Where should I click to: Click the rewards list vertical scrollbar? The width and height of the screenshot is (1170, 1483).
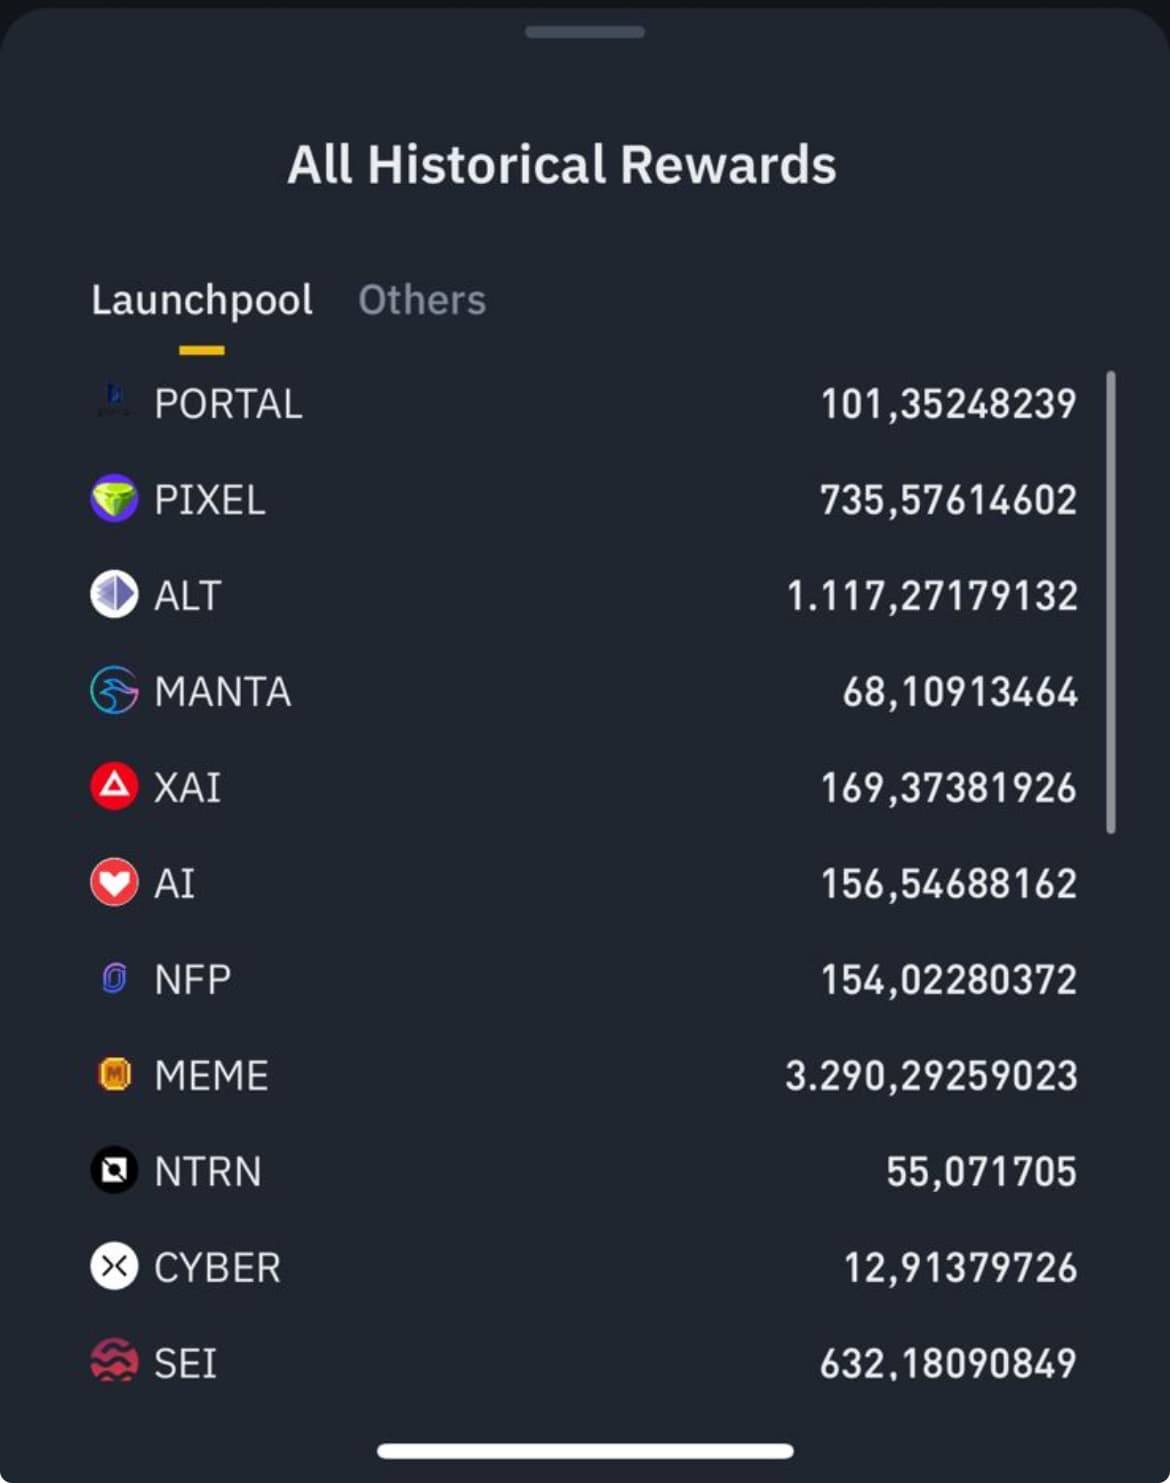(x=1111, y=602)
